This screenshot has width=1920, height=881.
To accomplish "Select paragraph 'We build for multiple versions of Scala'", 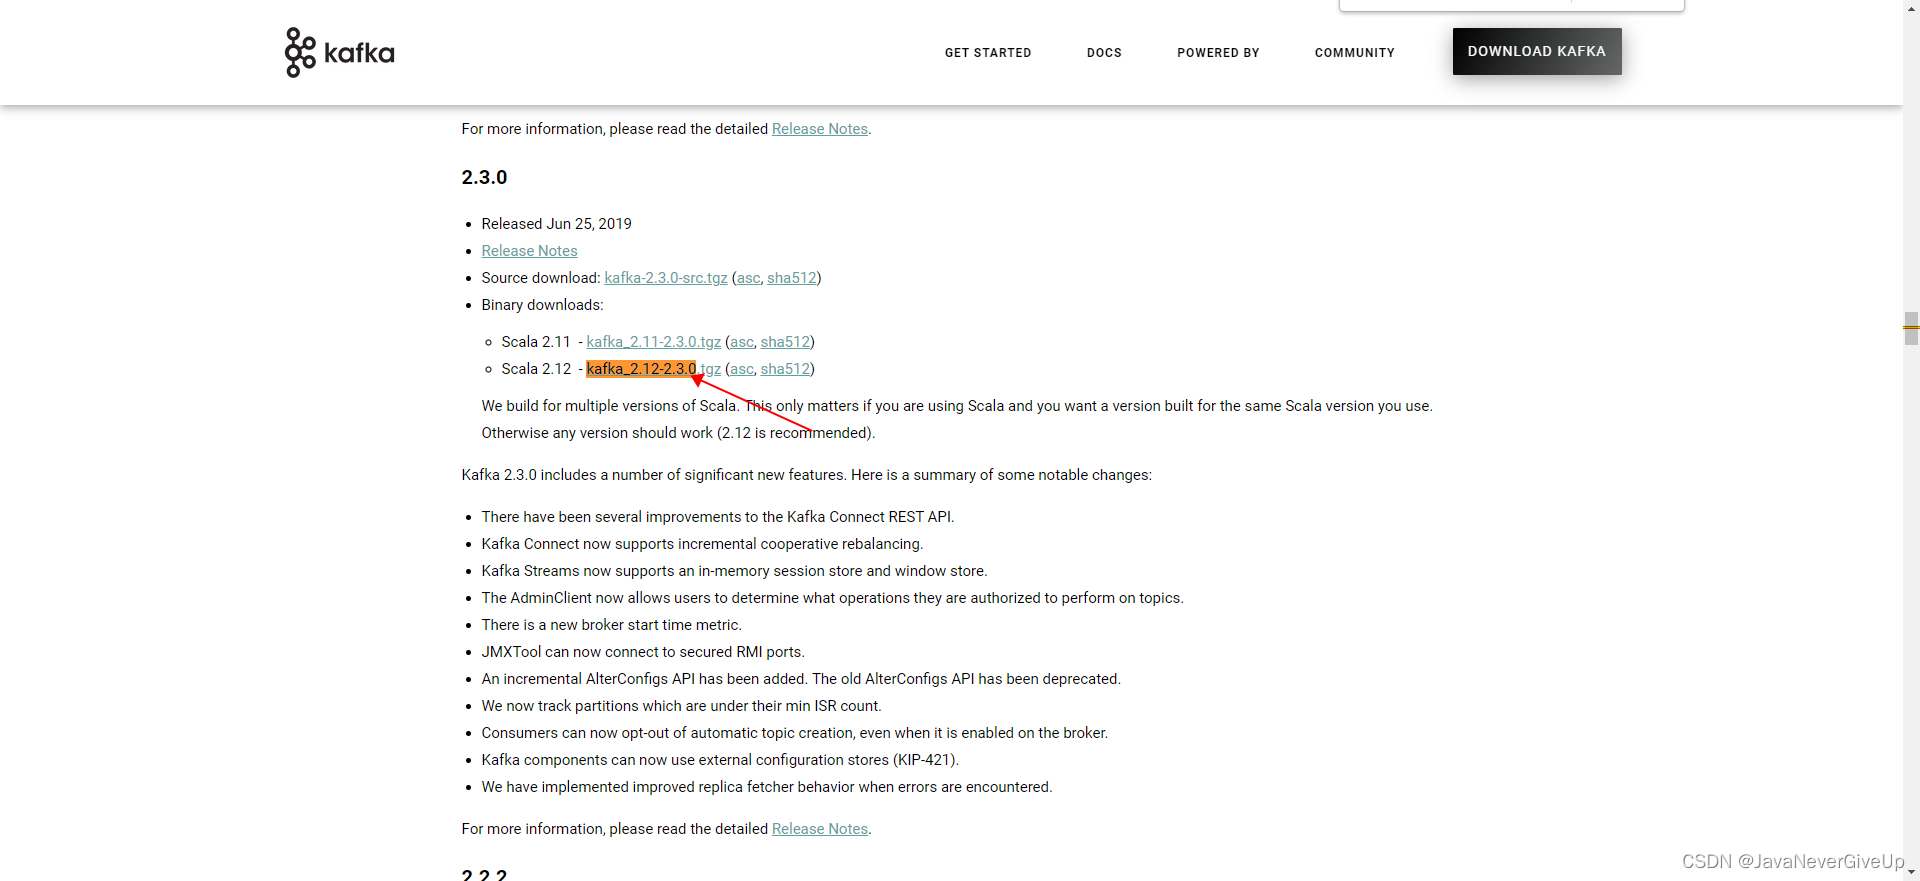I will tap(957, 419).
